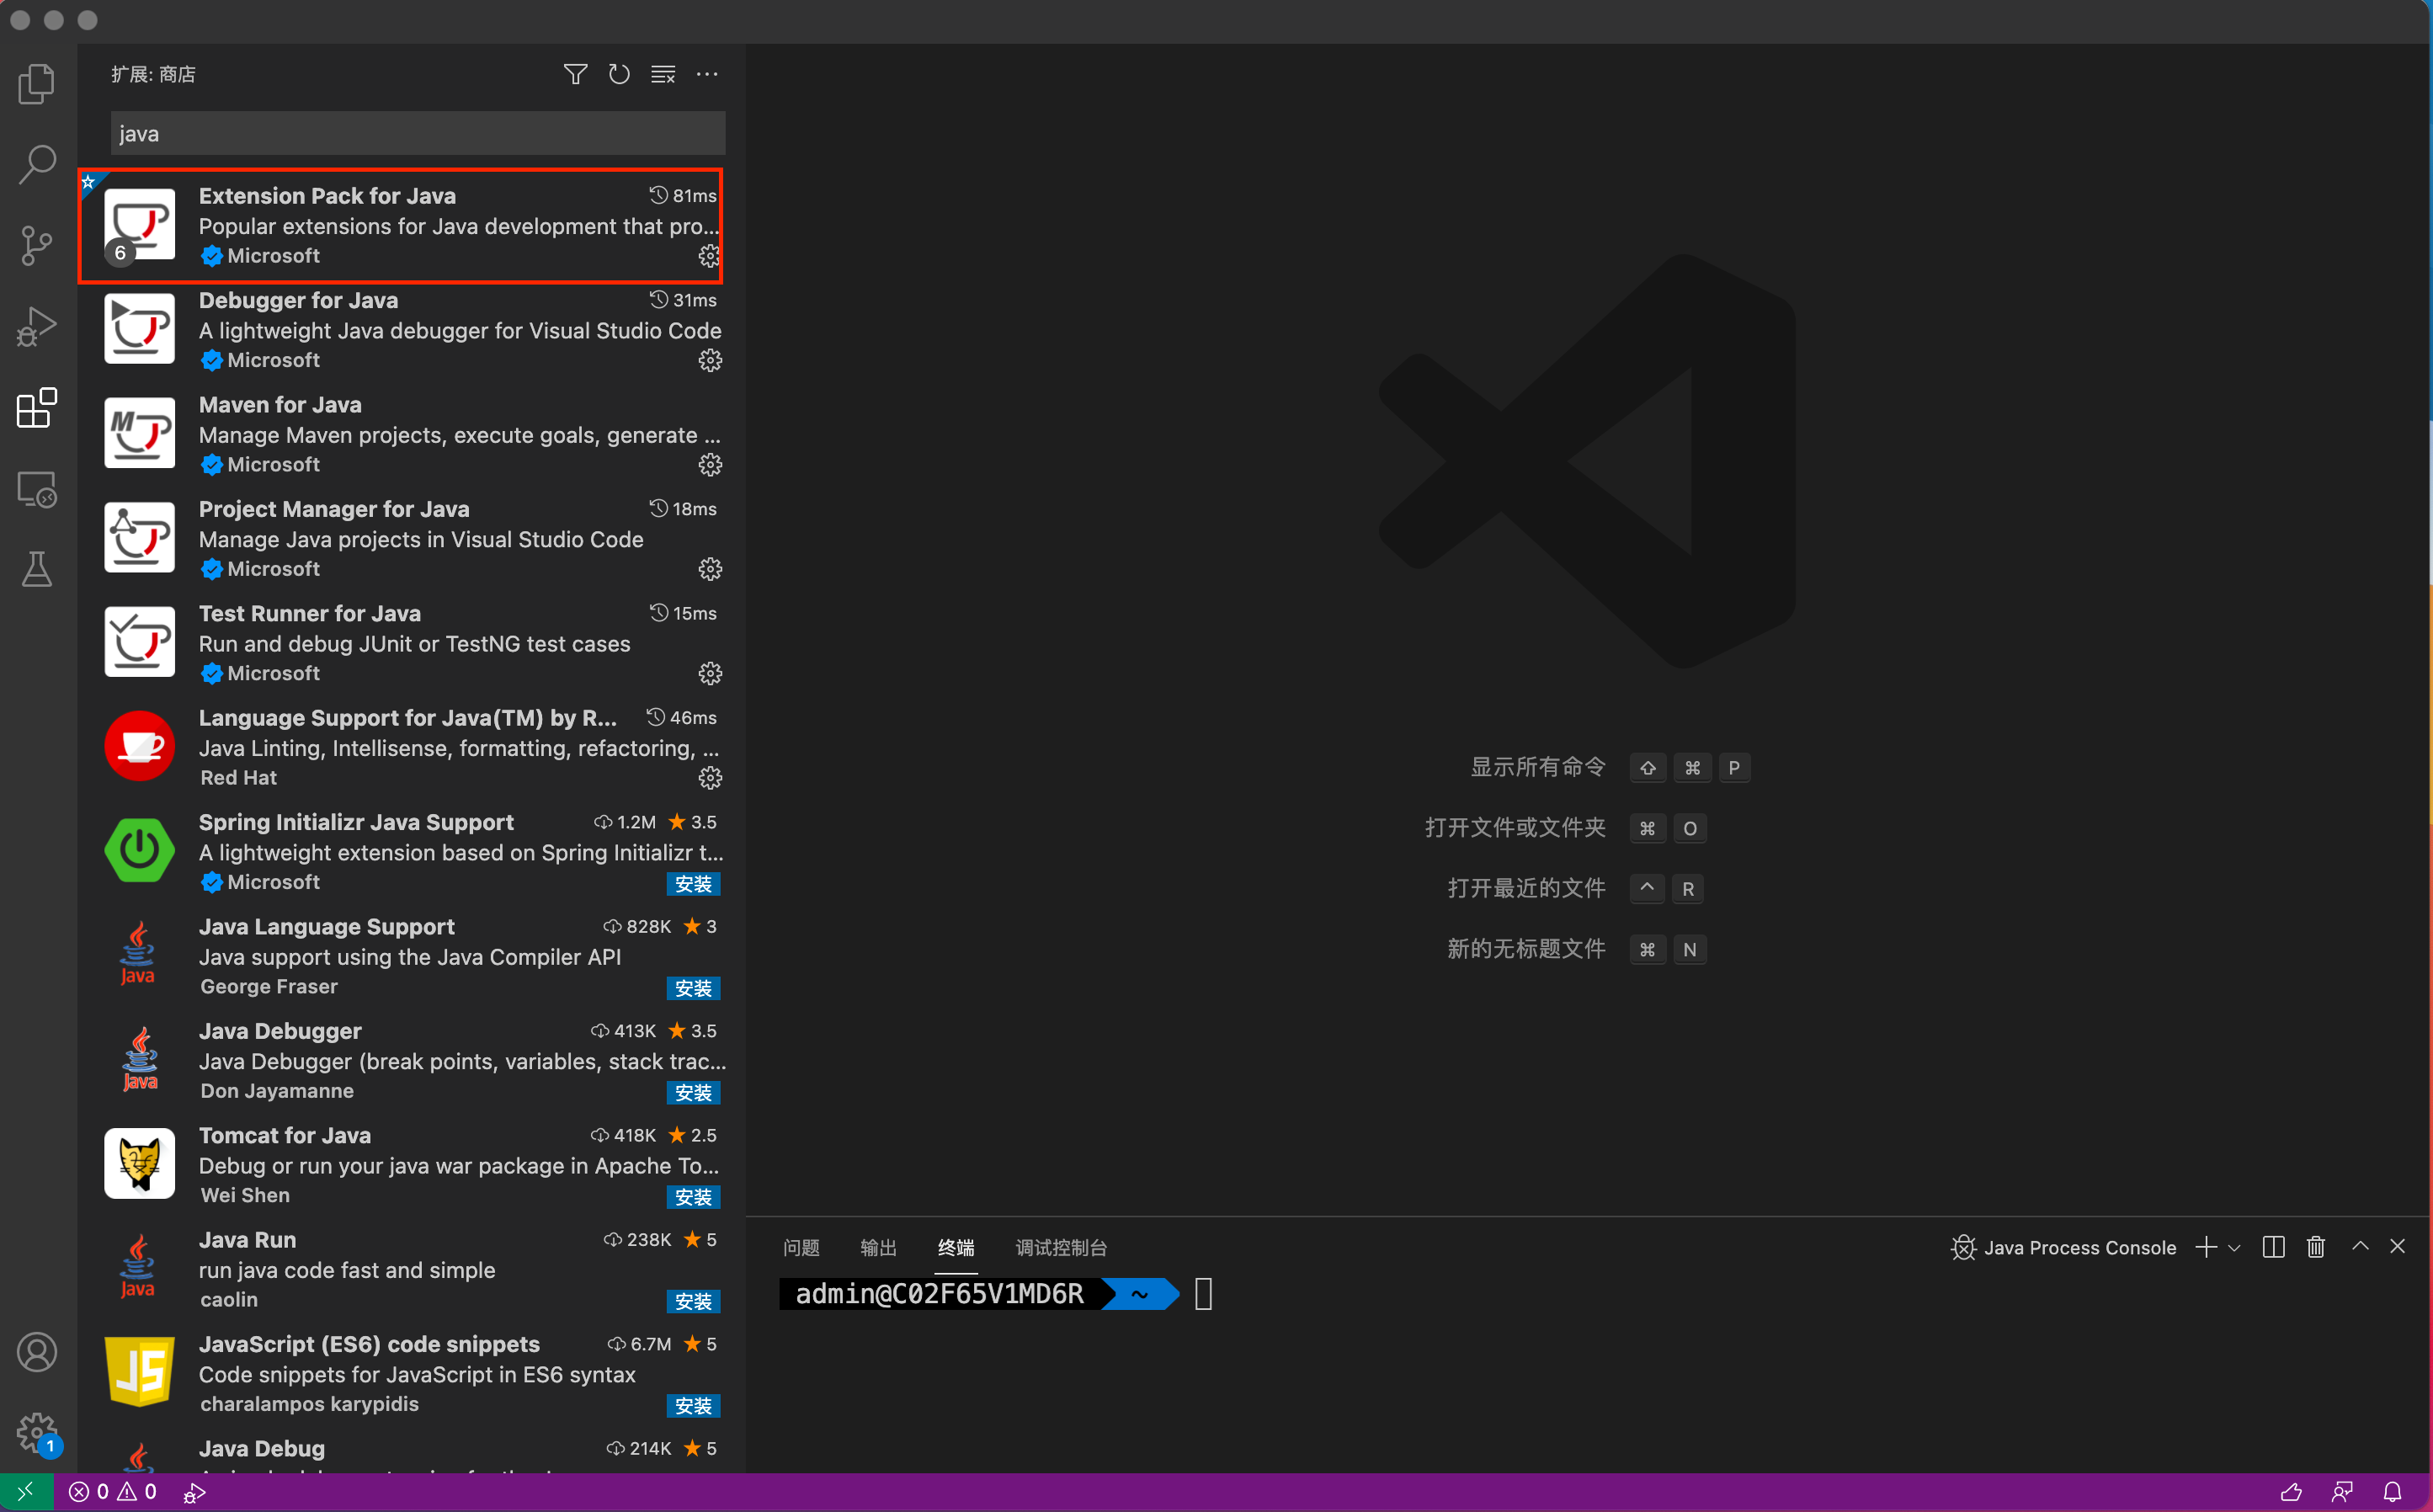Clear extension search results
This screenshot has width=2433, height=1512.
pos(663,74)
